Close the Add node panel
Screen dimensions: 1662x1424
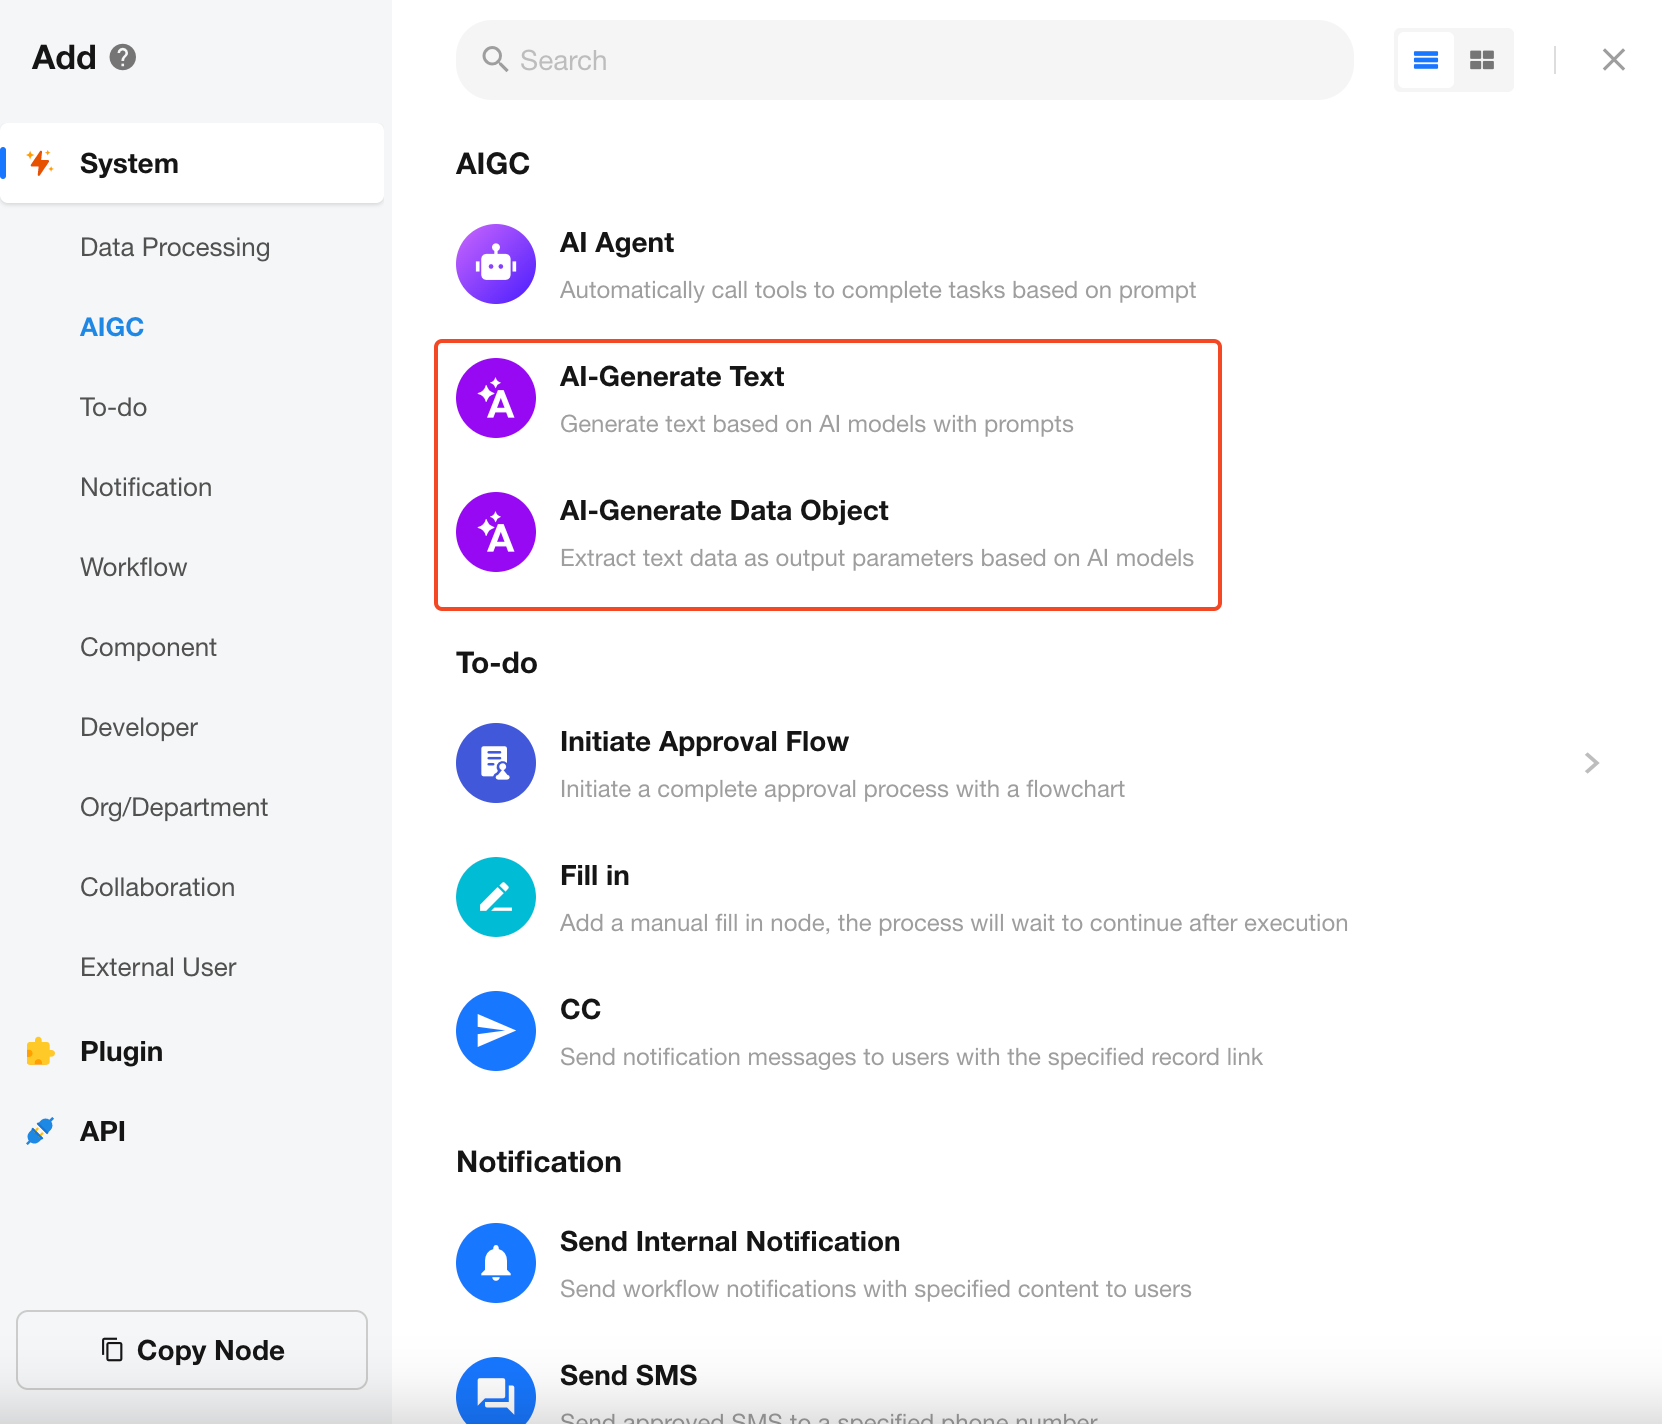pos(1613,60)
